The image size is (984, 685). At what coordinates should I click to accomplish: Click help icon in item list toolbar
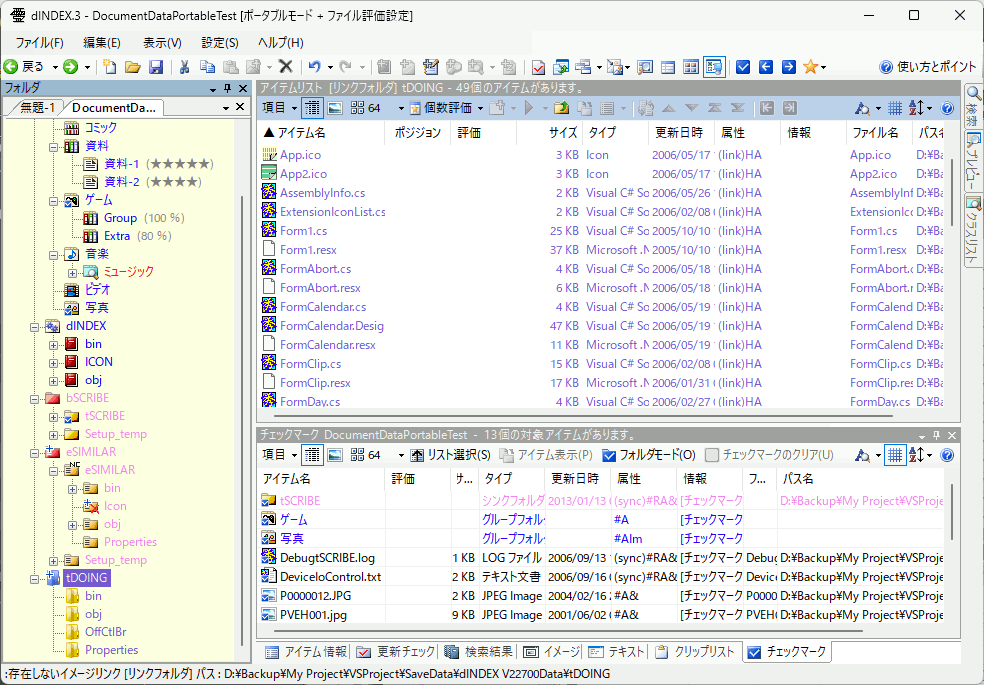[948, 108]
